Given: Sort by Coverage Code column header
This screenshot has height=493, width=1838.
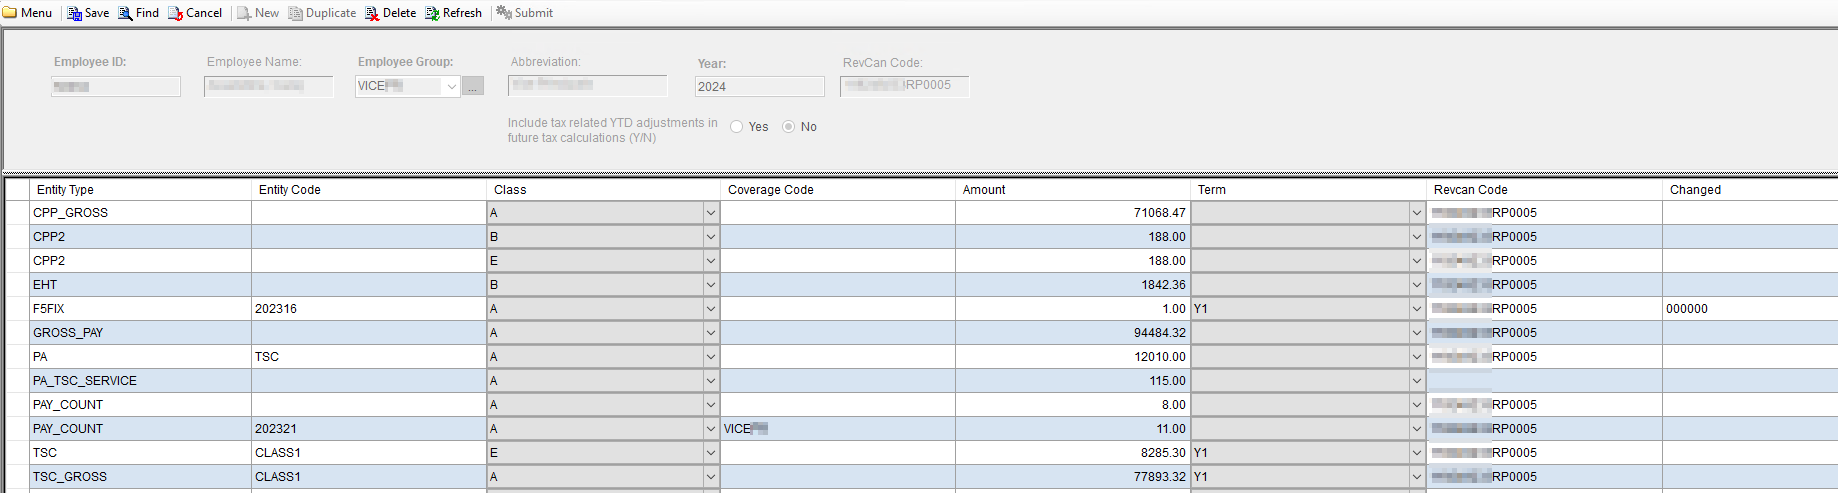Looking at the screenshot, I should tap(838, 190).
